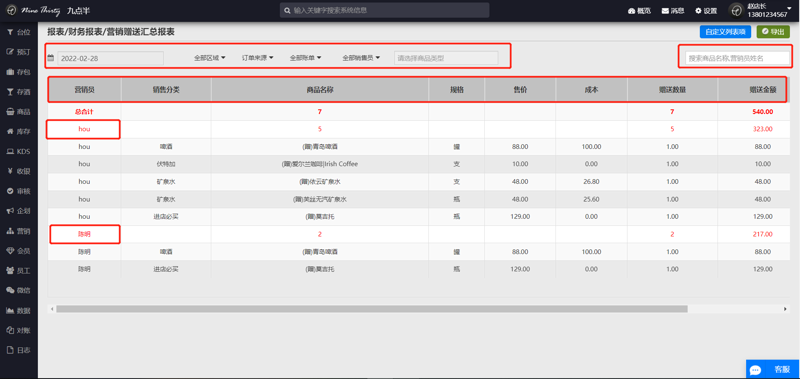The image size is (800, 379).
Task: Open the 收银 cashier yen icon
Action: (10, 171)
